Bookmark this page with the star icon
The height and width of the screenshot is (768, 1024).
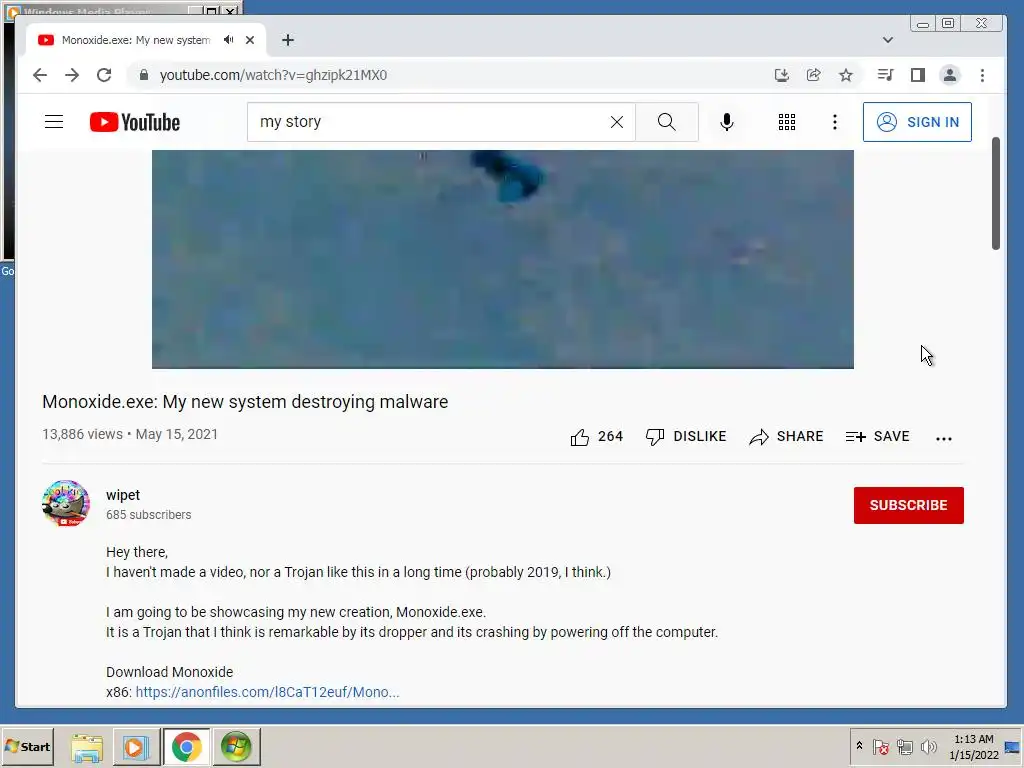point(846,75)
